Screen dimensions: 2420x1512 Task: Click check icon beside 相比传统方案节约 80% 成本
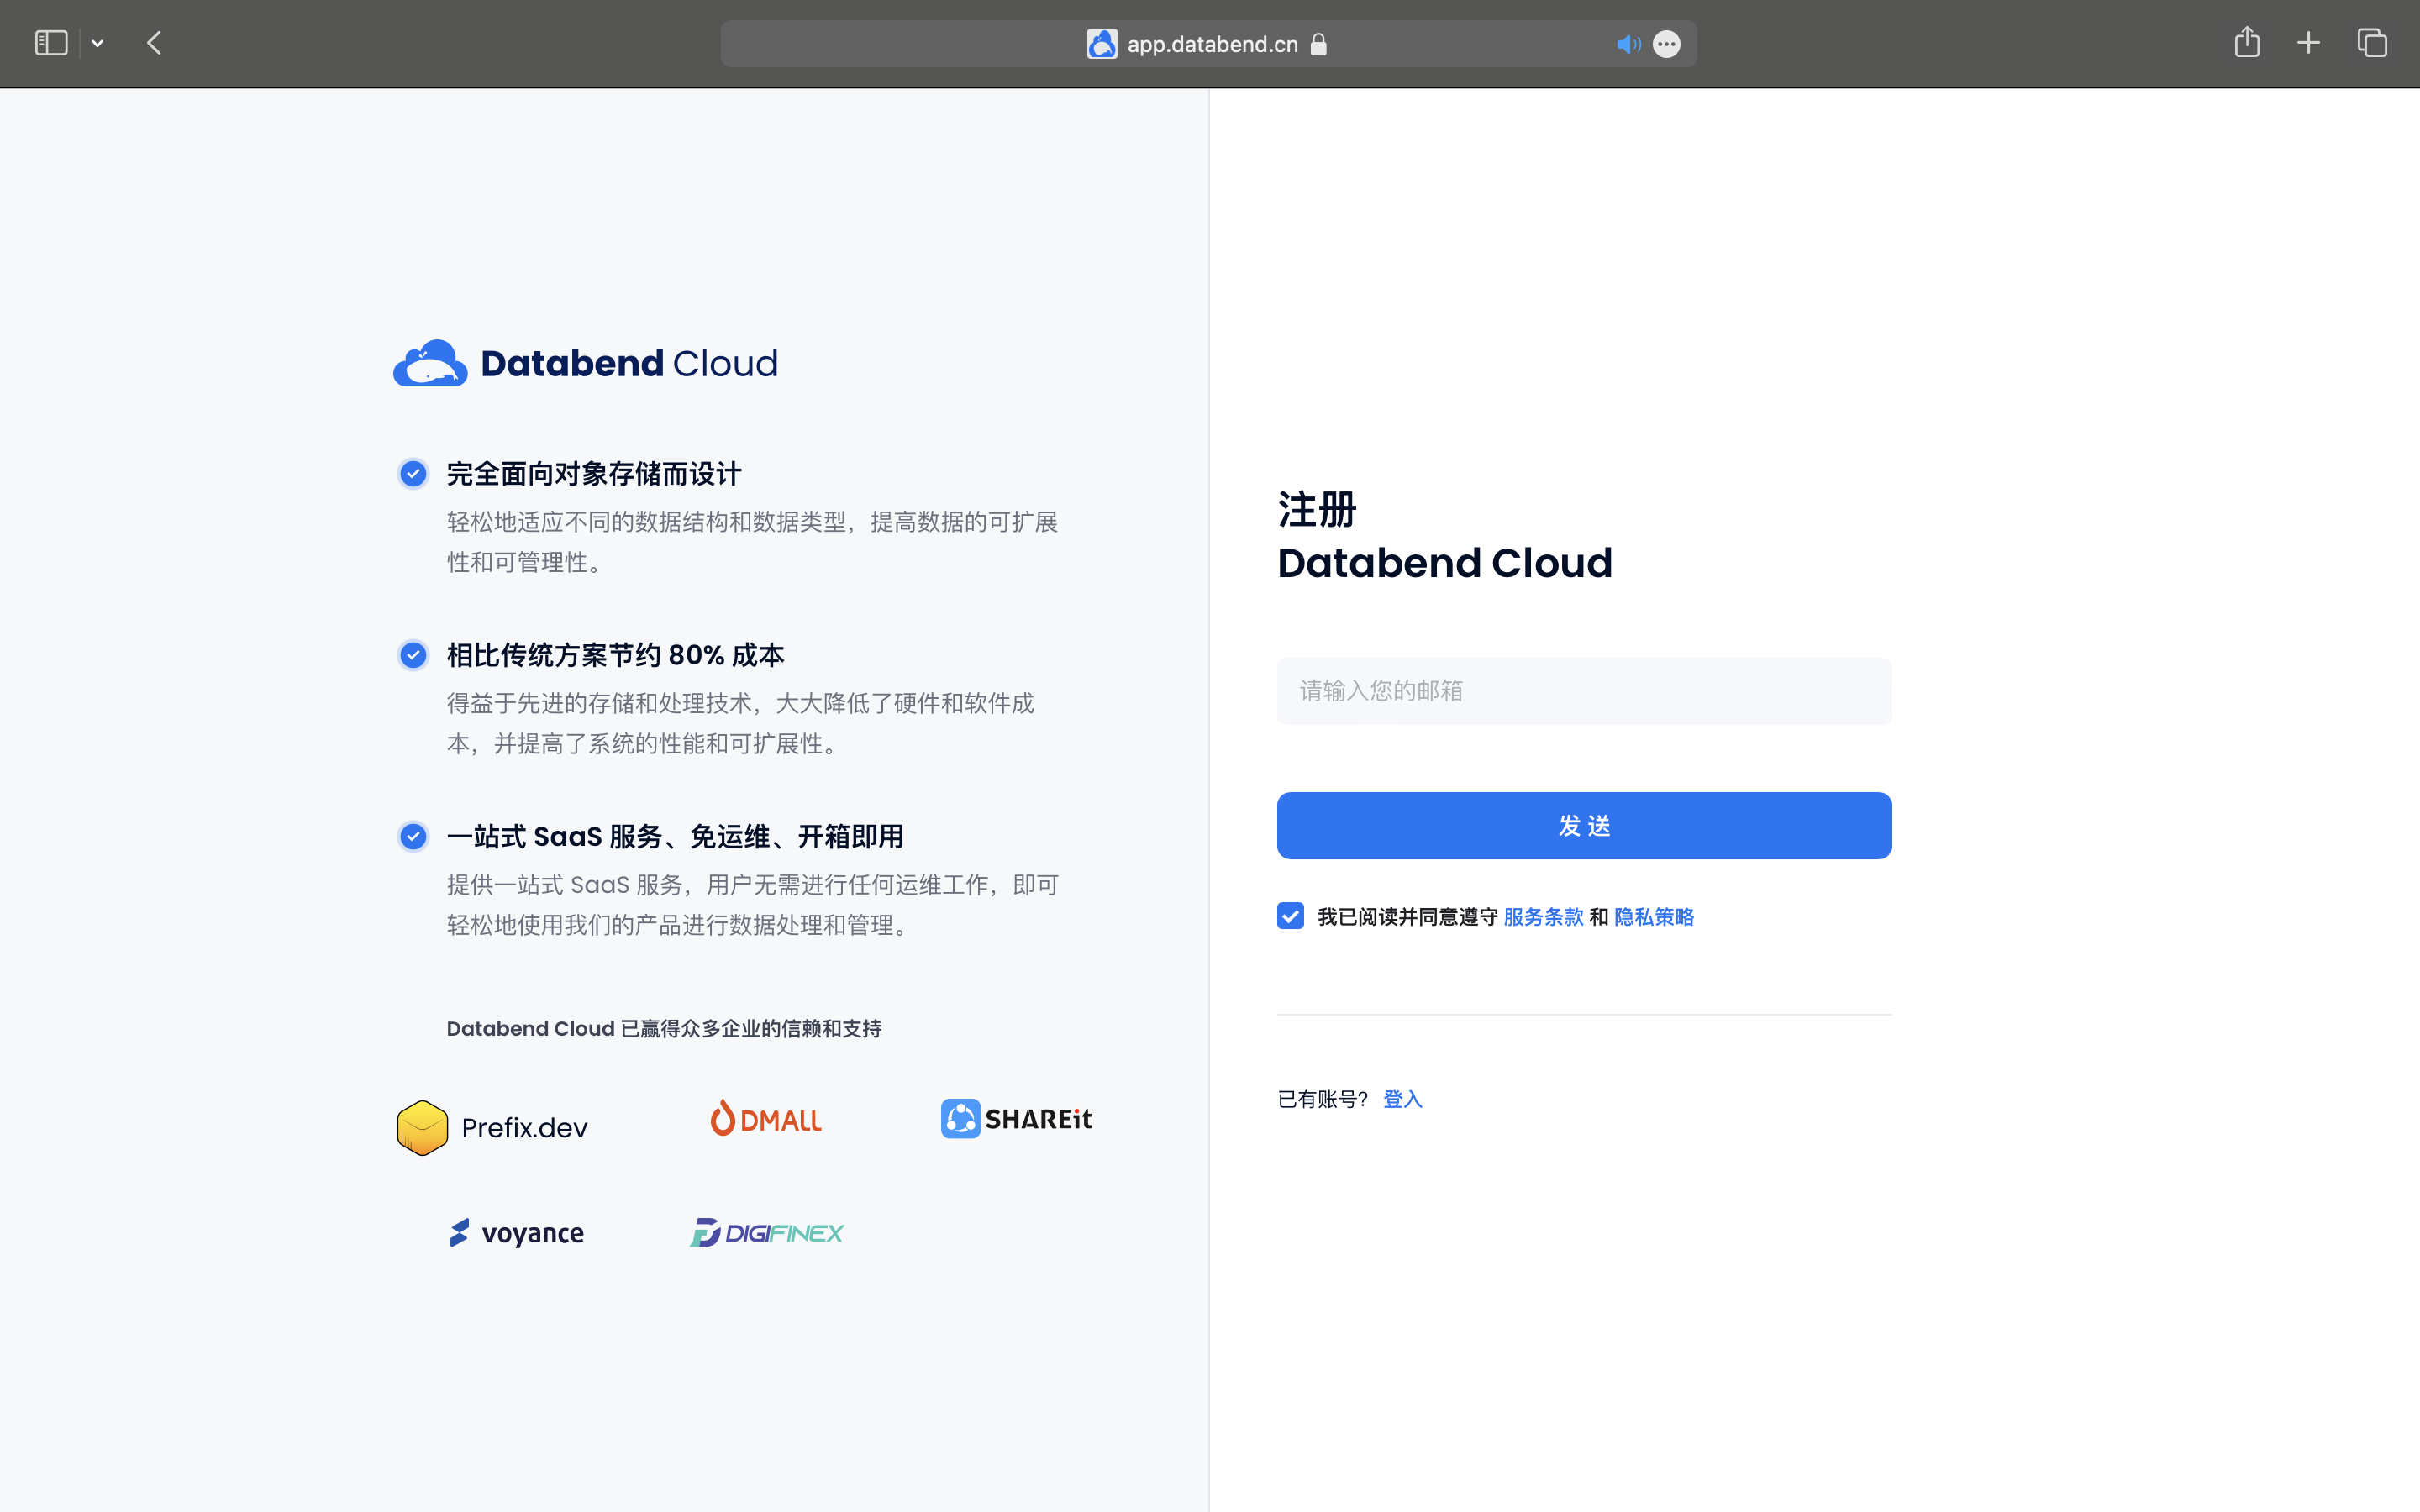click(x=413, y=655)
